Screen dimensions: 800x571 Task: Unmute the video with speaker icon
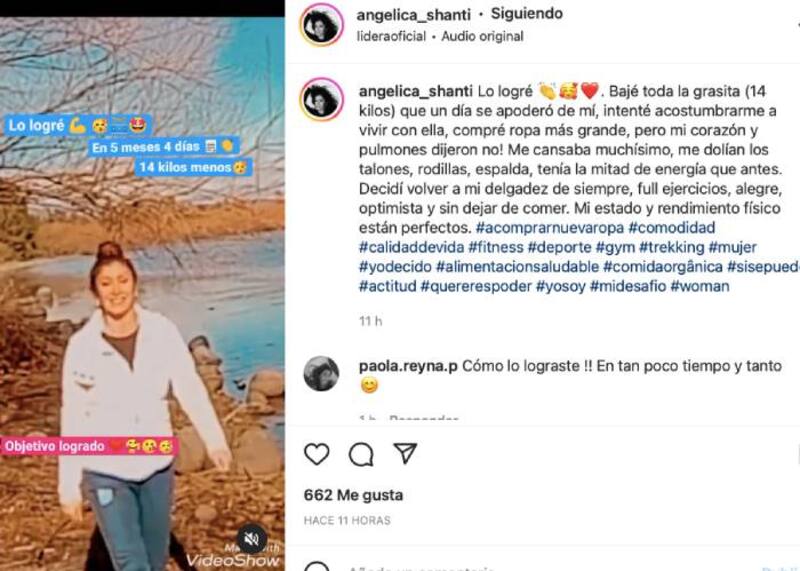tap(251, 538)
